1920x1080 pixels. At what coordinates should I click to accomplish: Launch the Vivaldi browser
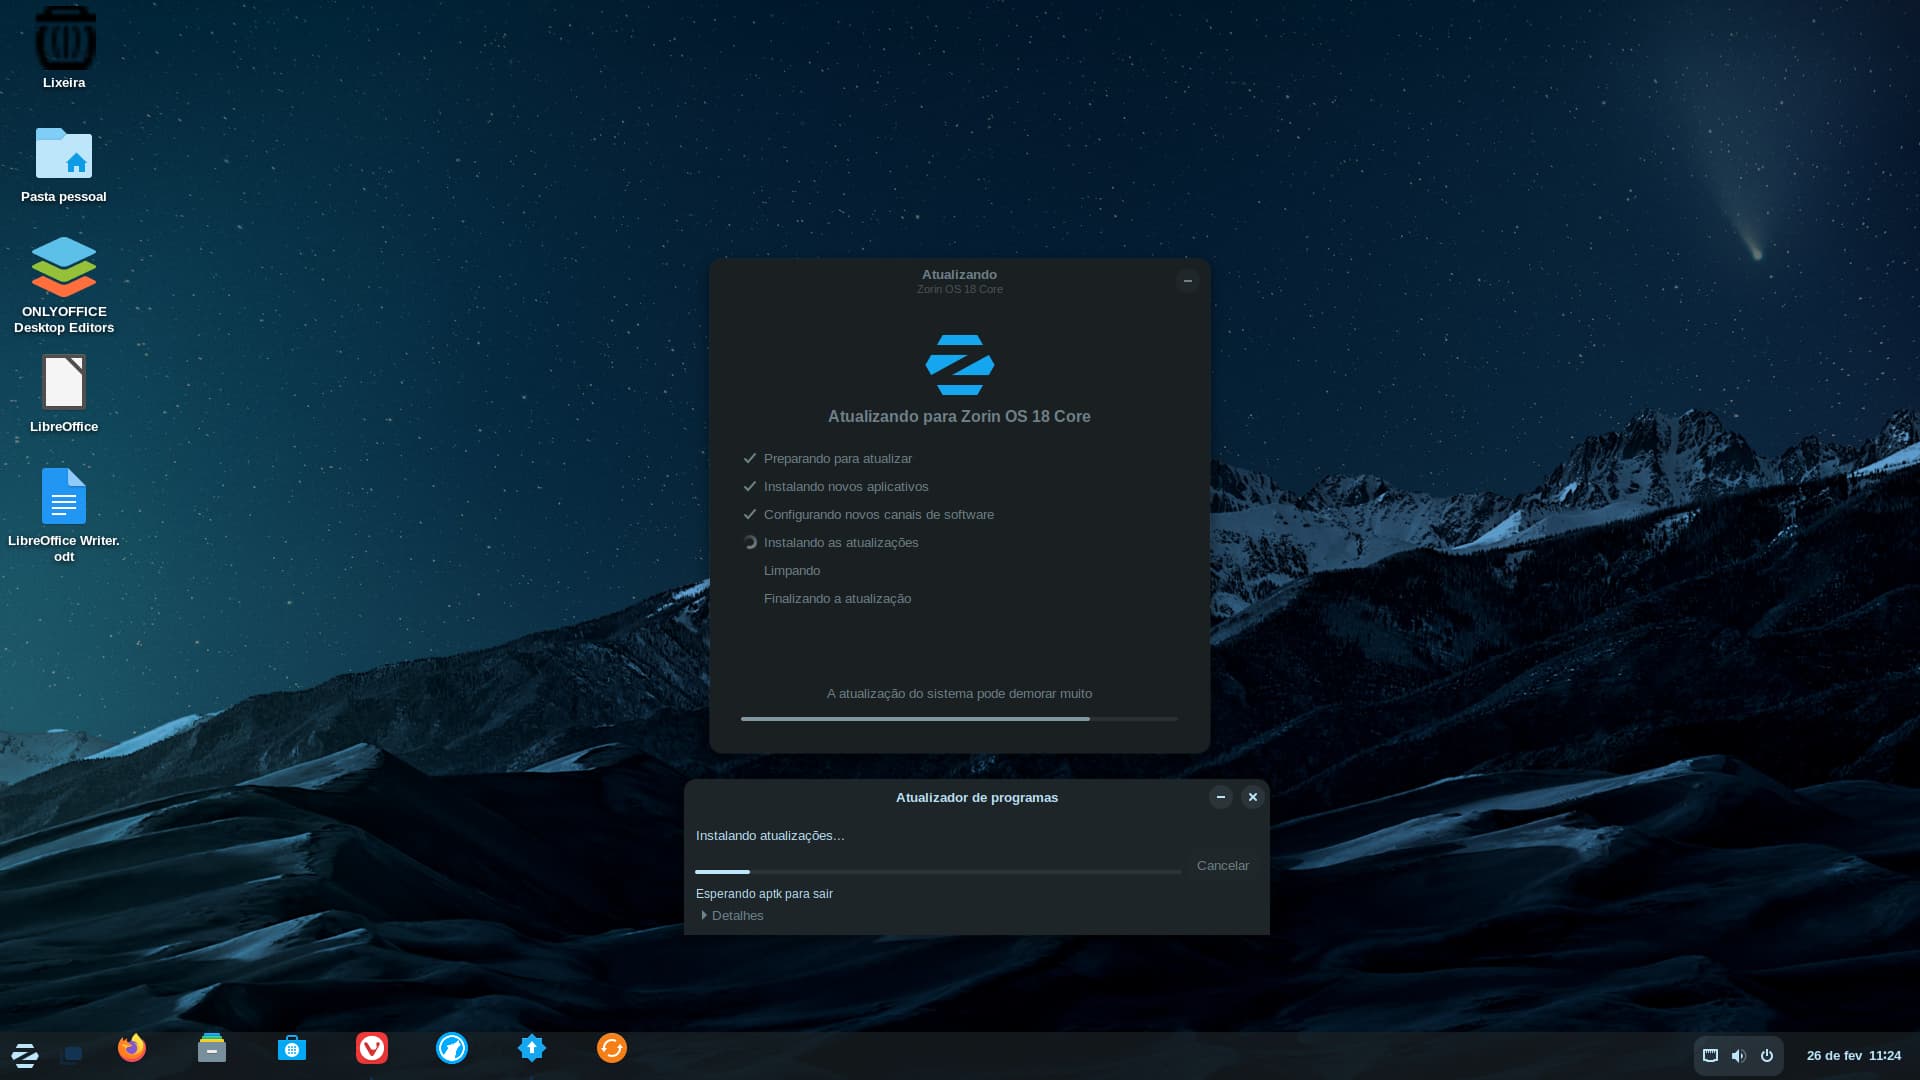372,1048
